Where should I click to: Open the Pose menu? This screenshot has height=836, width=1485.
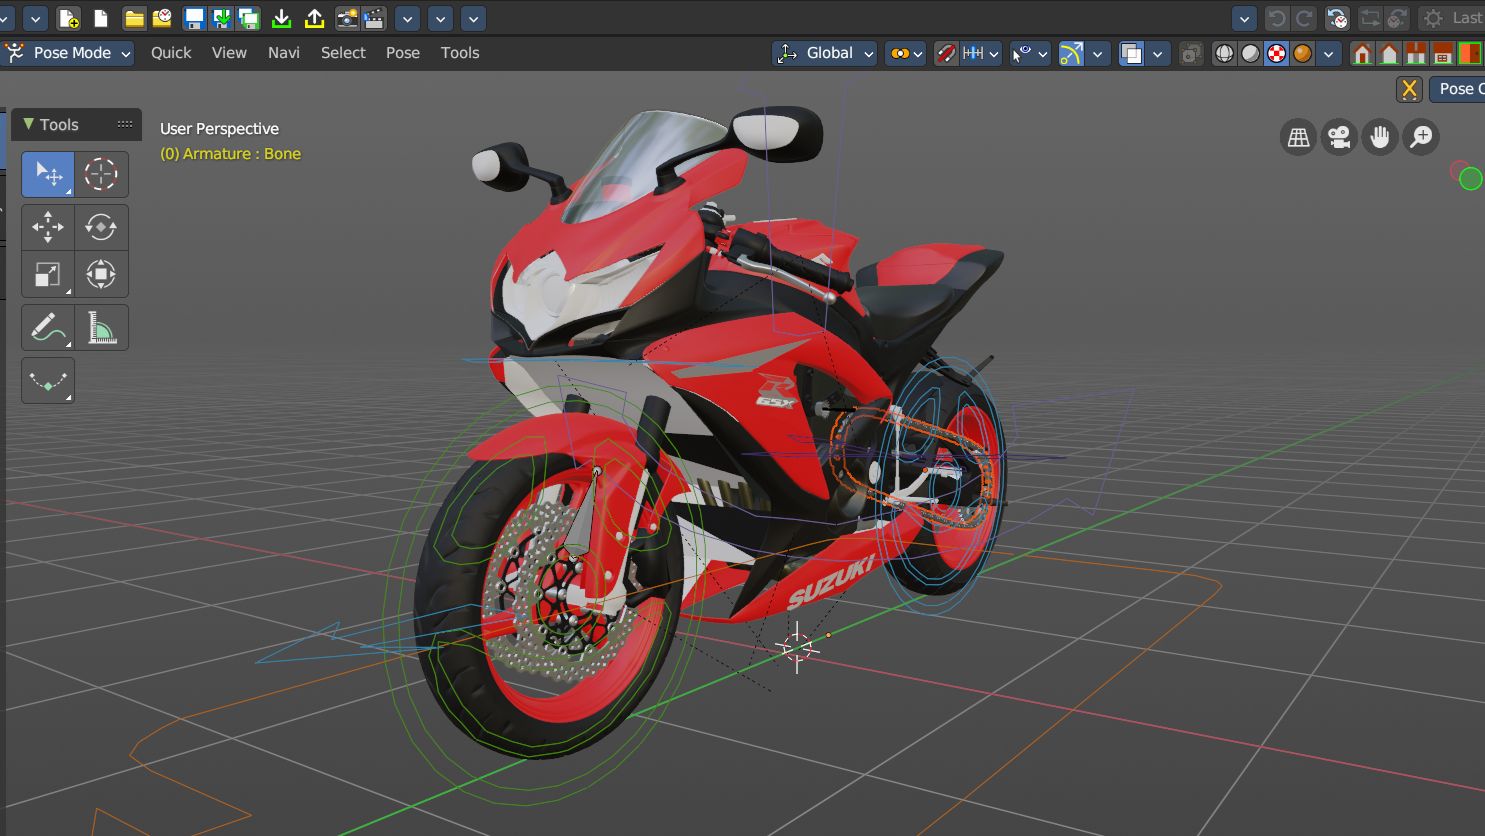(x=403, y=53)
